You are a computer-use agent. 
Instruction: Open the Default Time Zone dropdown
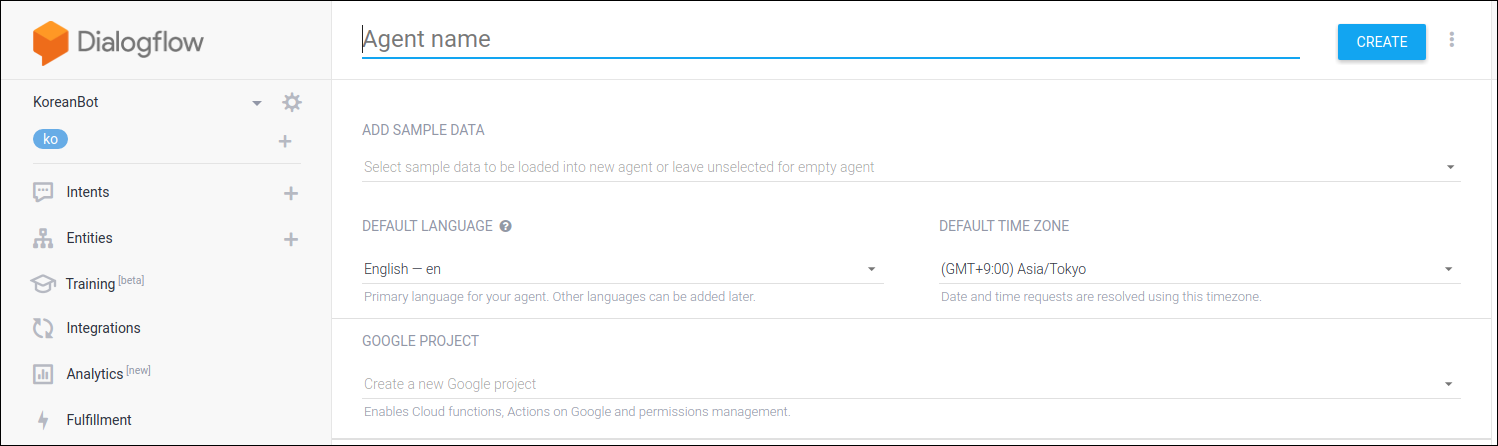coord(1199,269)
